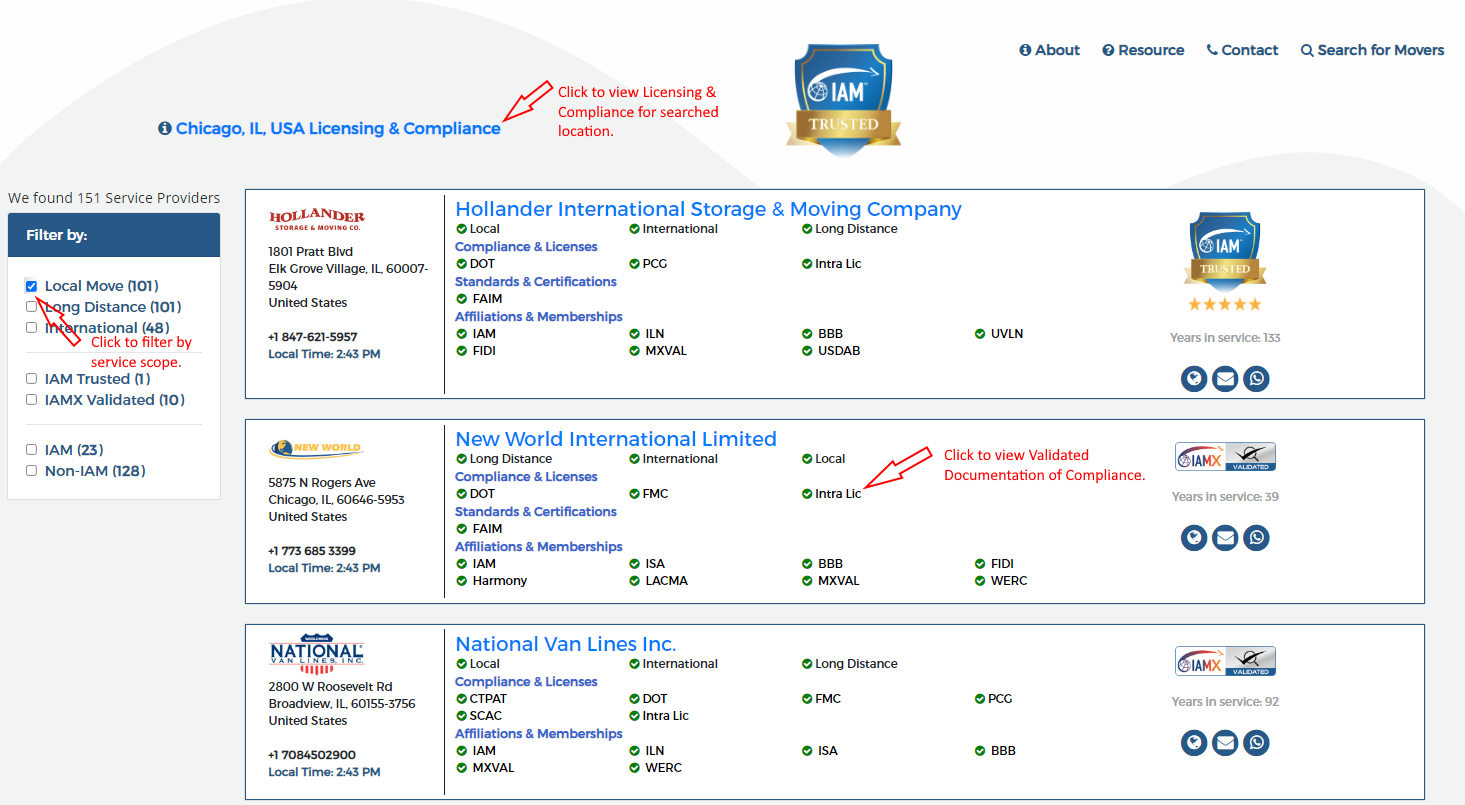Image resolution: width=1465 pixels, height=805 pixels.
Task: Click the IAM Trusted shield in the page header
Action: 843,99
